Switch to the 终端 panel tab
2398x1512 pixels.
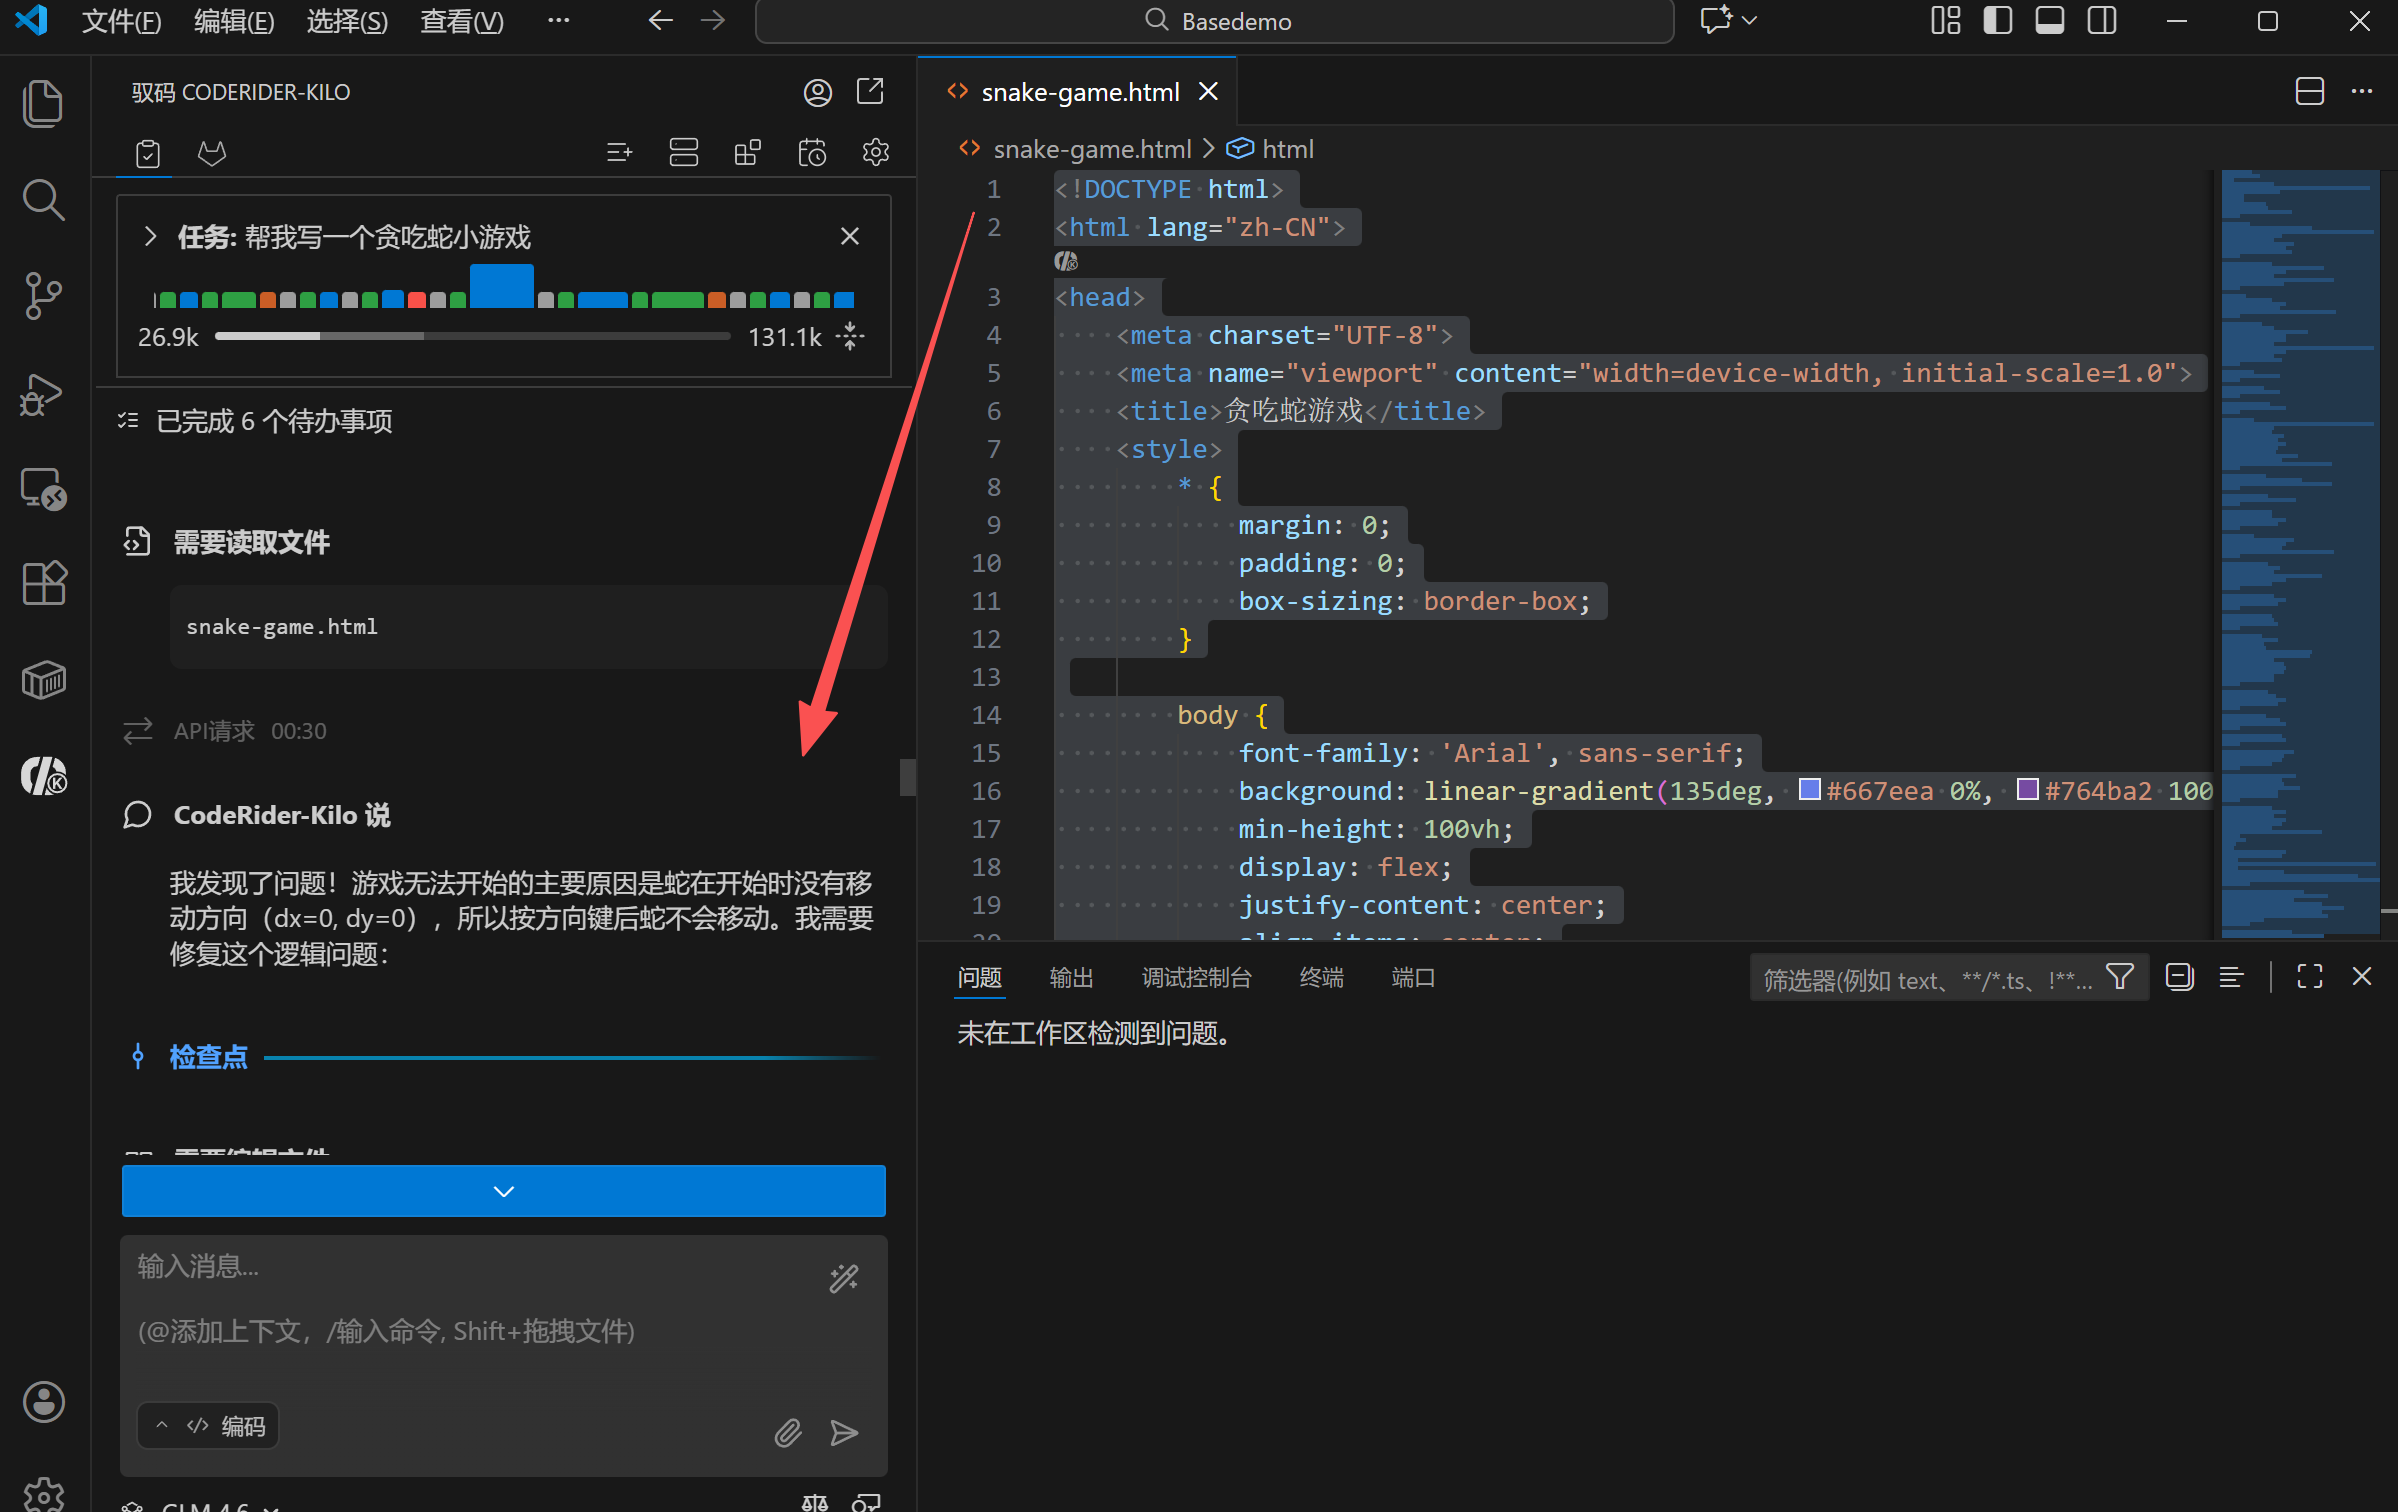[x=1320, y=977]
